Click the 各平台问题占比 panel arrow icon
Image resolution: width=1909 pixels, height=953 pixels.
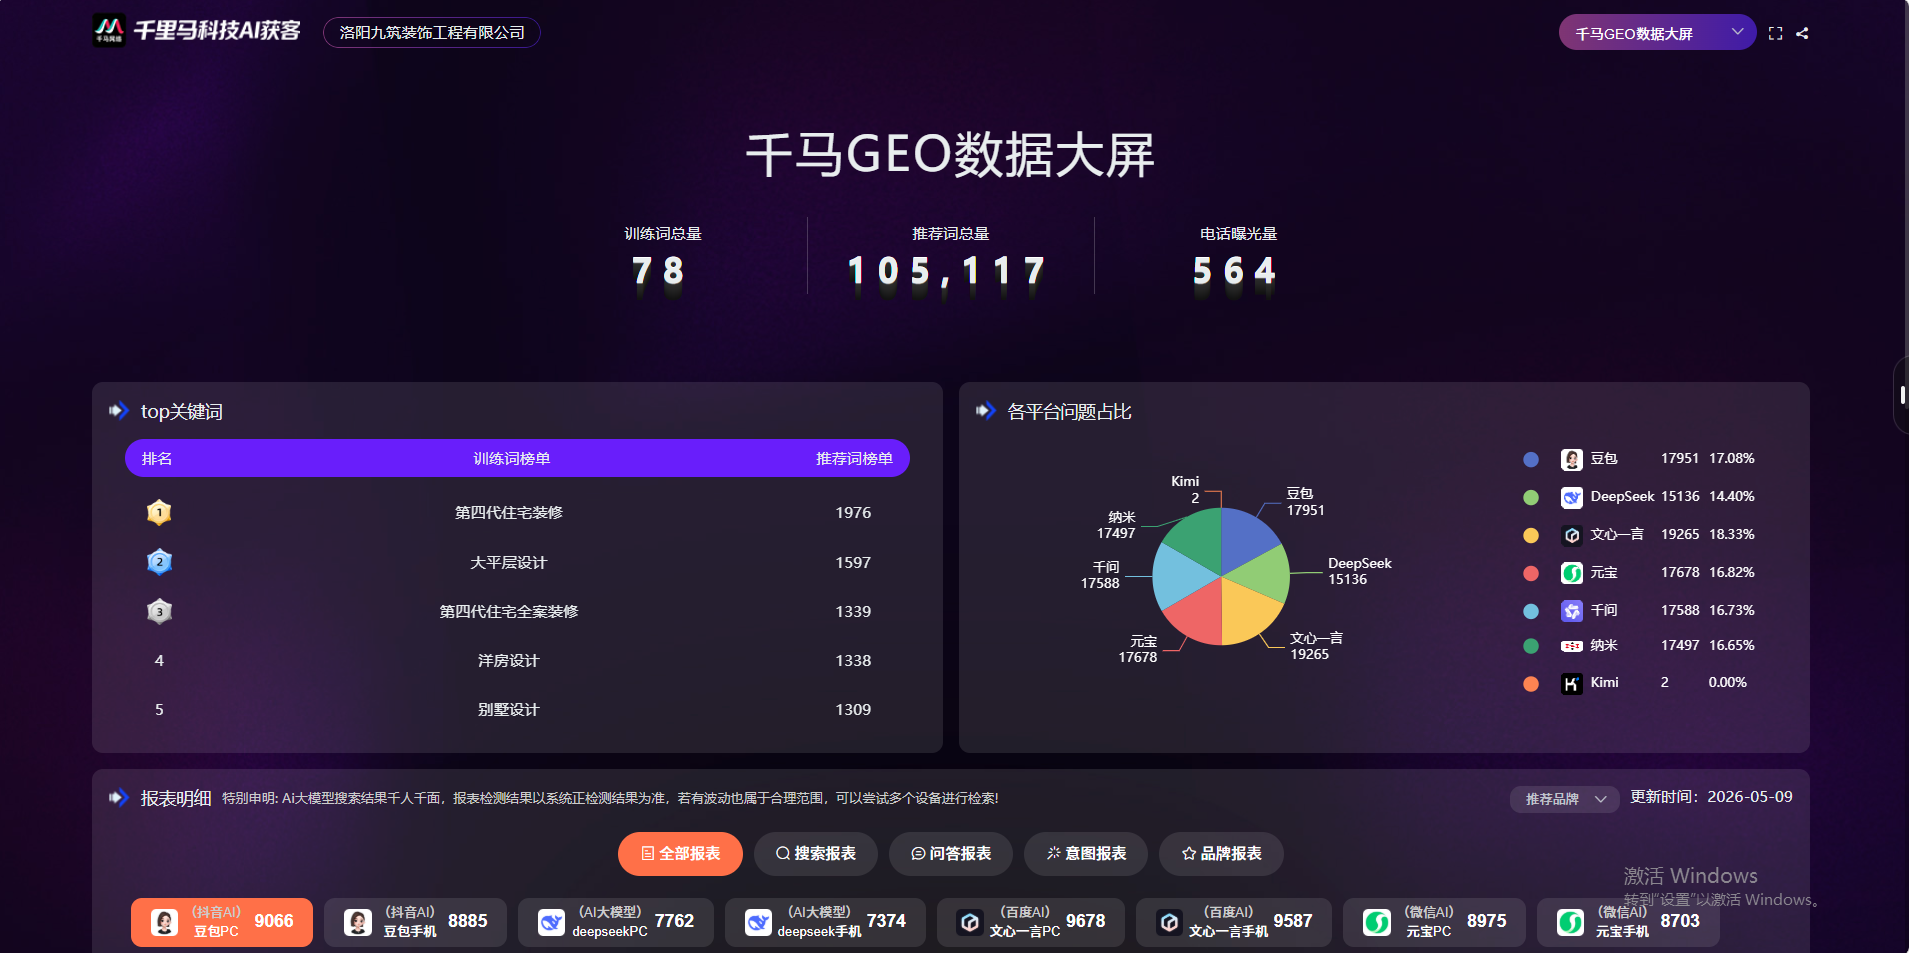click(986, 411)
